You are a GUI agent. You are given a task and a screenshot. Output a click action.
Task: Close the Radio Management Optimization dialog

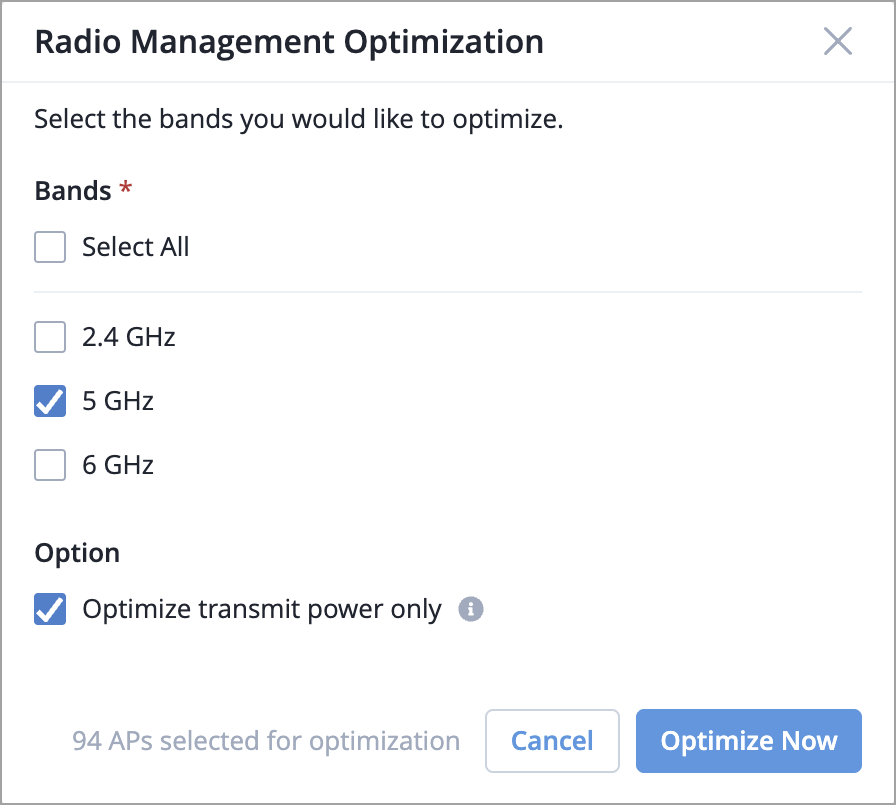click(x=837, y=42)
